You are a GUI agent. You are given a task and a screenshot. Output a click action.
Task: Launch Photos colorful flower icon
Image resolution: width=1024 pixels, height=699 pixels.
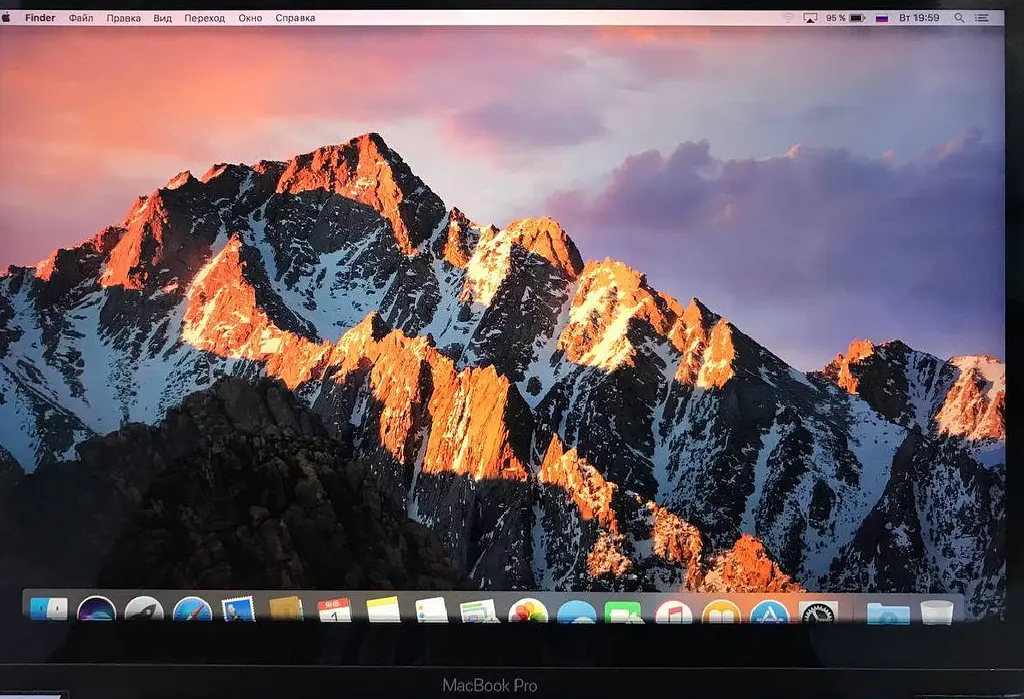tap(528, 610)
